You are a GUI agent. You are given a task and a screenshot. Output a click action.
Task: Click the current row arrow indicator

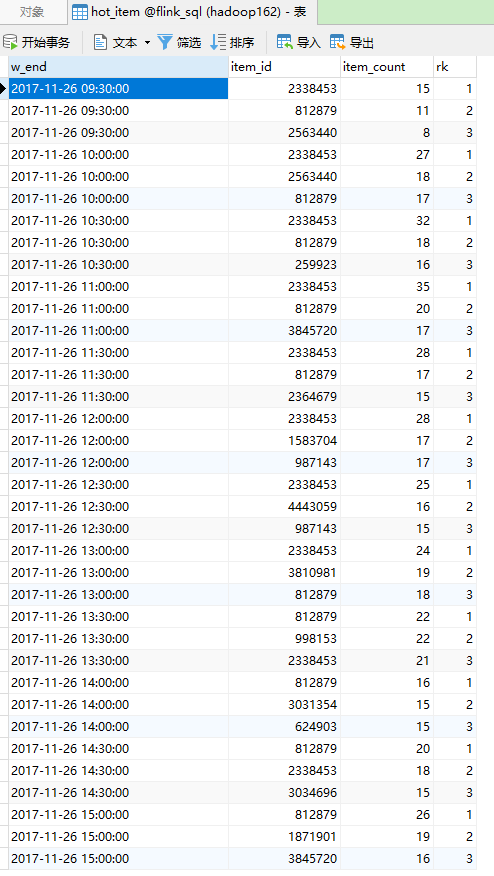(x=3, y=89)
